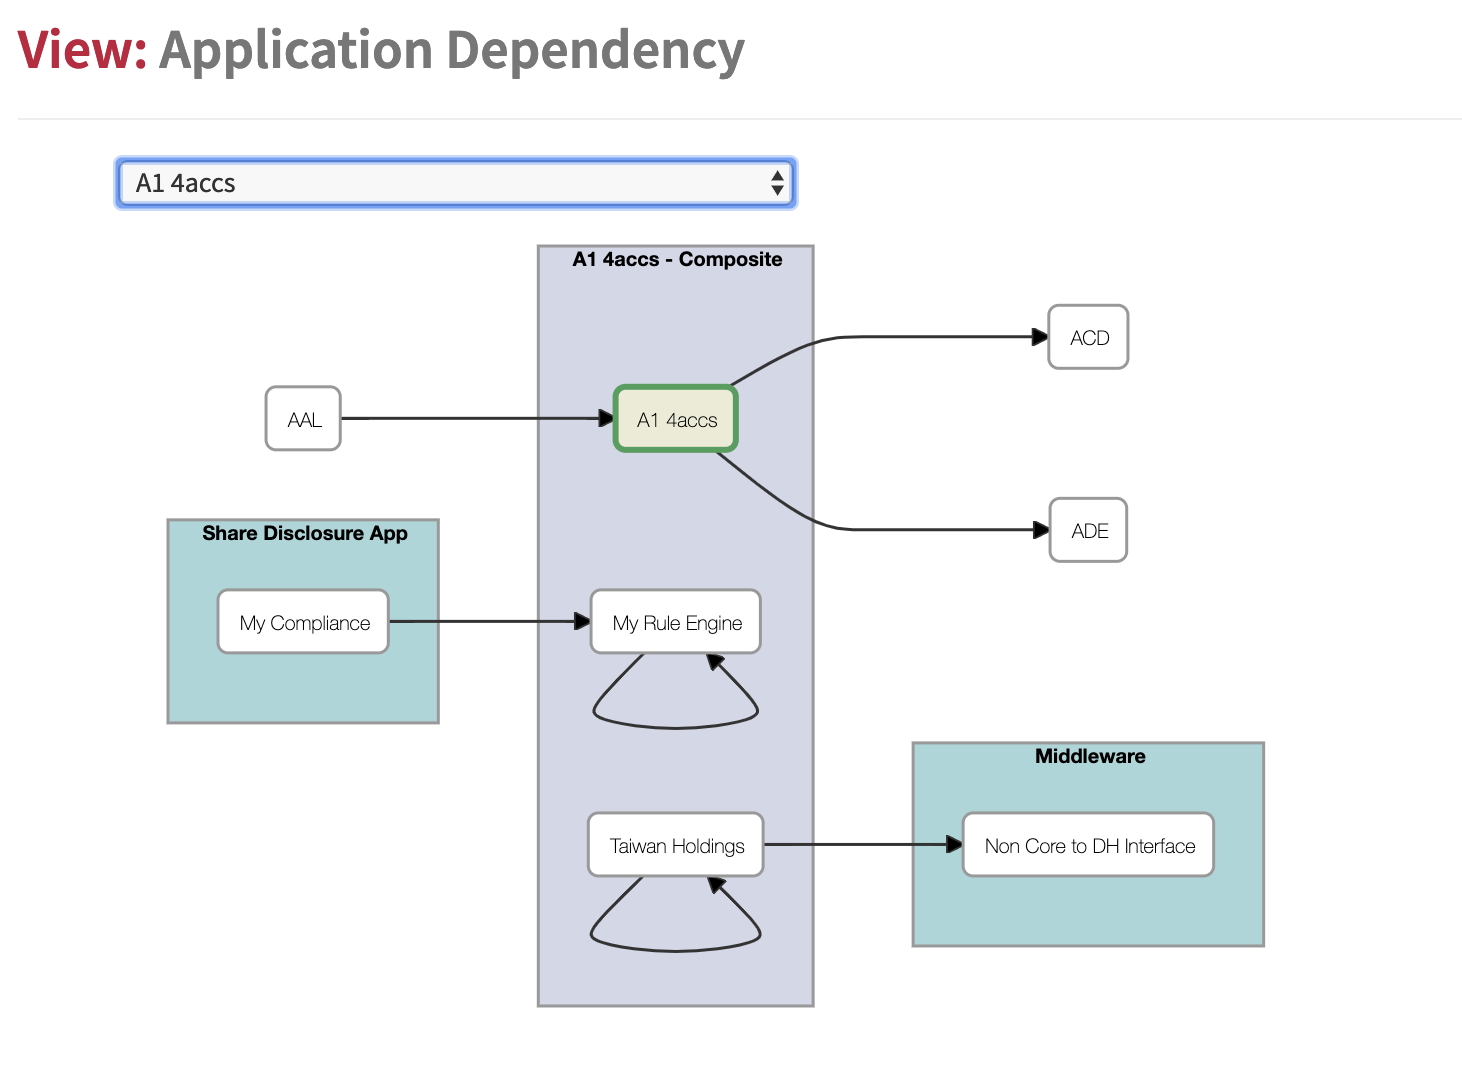Click the My Compliance node
The image size is (1462, 1070).
(x=304, y=623)
